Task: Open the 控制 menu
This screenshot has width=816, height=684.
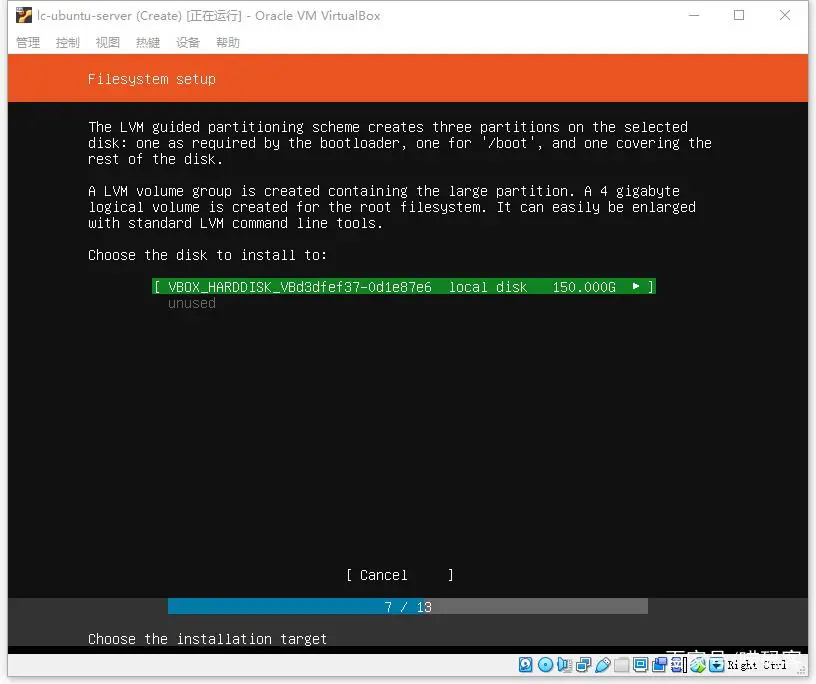Action: point(68,43)
